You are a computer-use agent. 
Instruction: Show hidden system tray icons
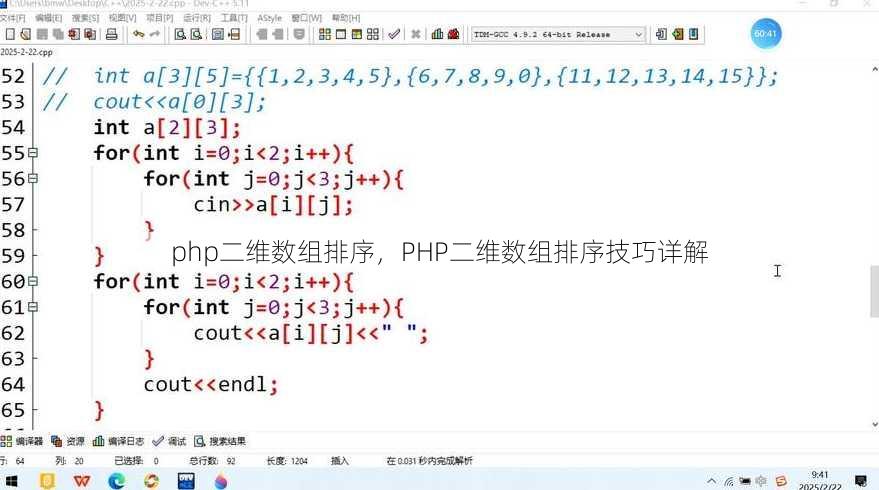pos(711,481)
